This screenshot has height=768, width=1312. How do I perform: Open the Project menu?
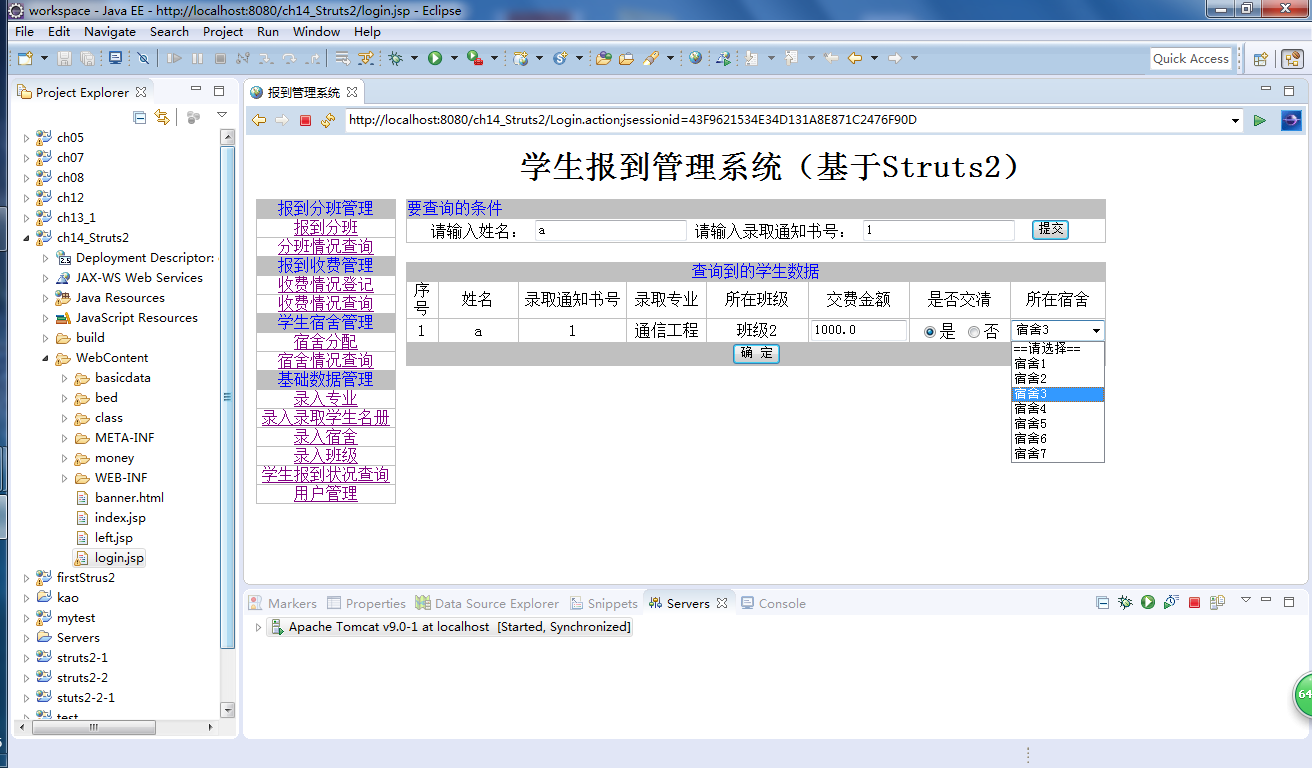point(223,32)
